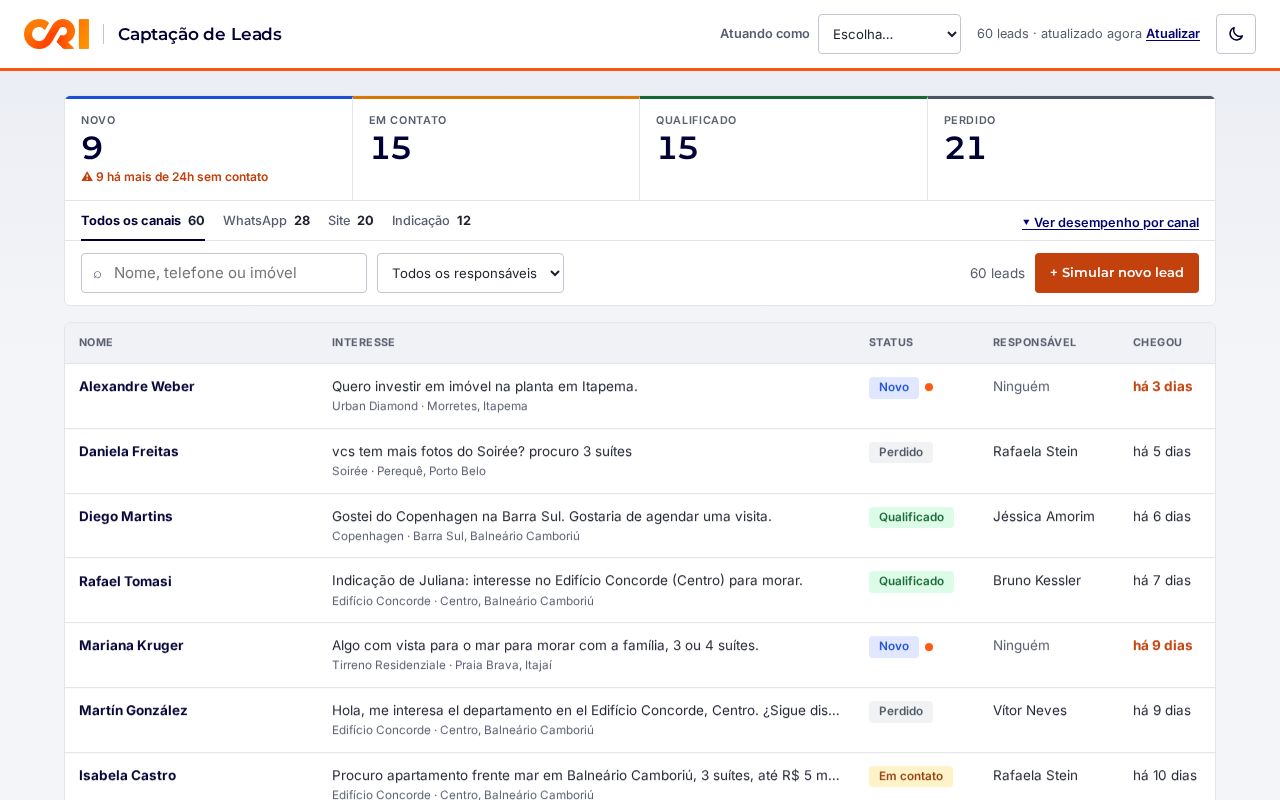
Task: Click the orange alert dot in Mariana Kruger's row
Action: (929, 647)
